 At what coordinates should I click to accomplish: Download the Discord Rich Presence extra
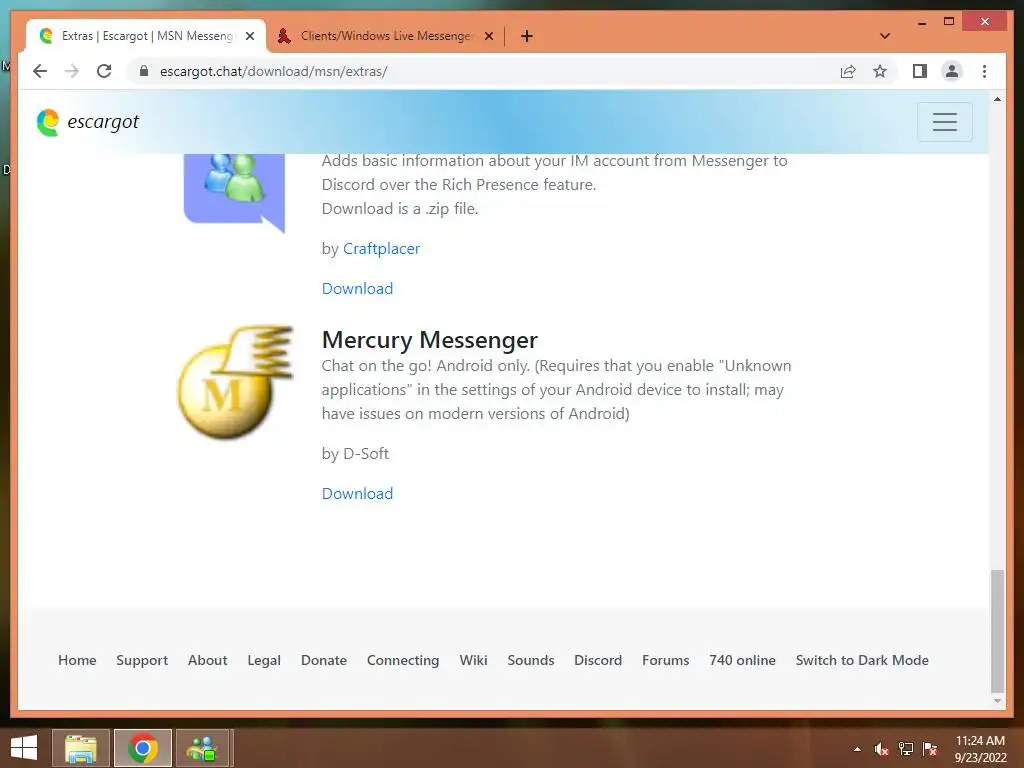[x=357, y=289]
